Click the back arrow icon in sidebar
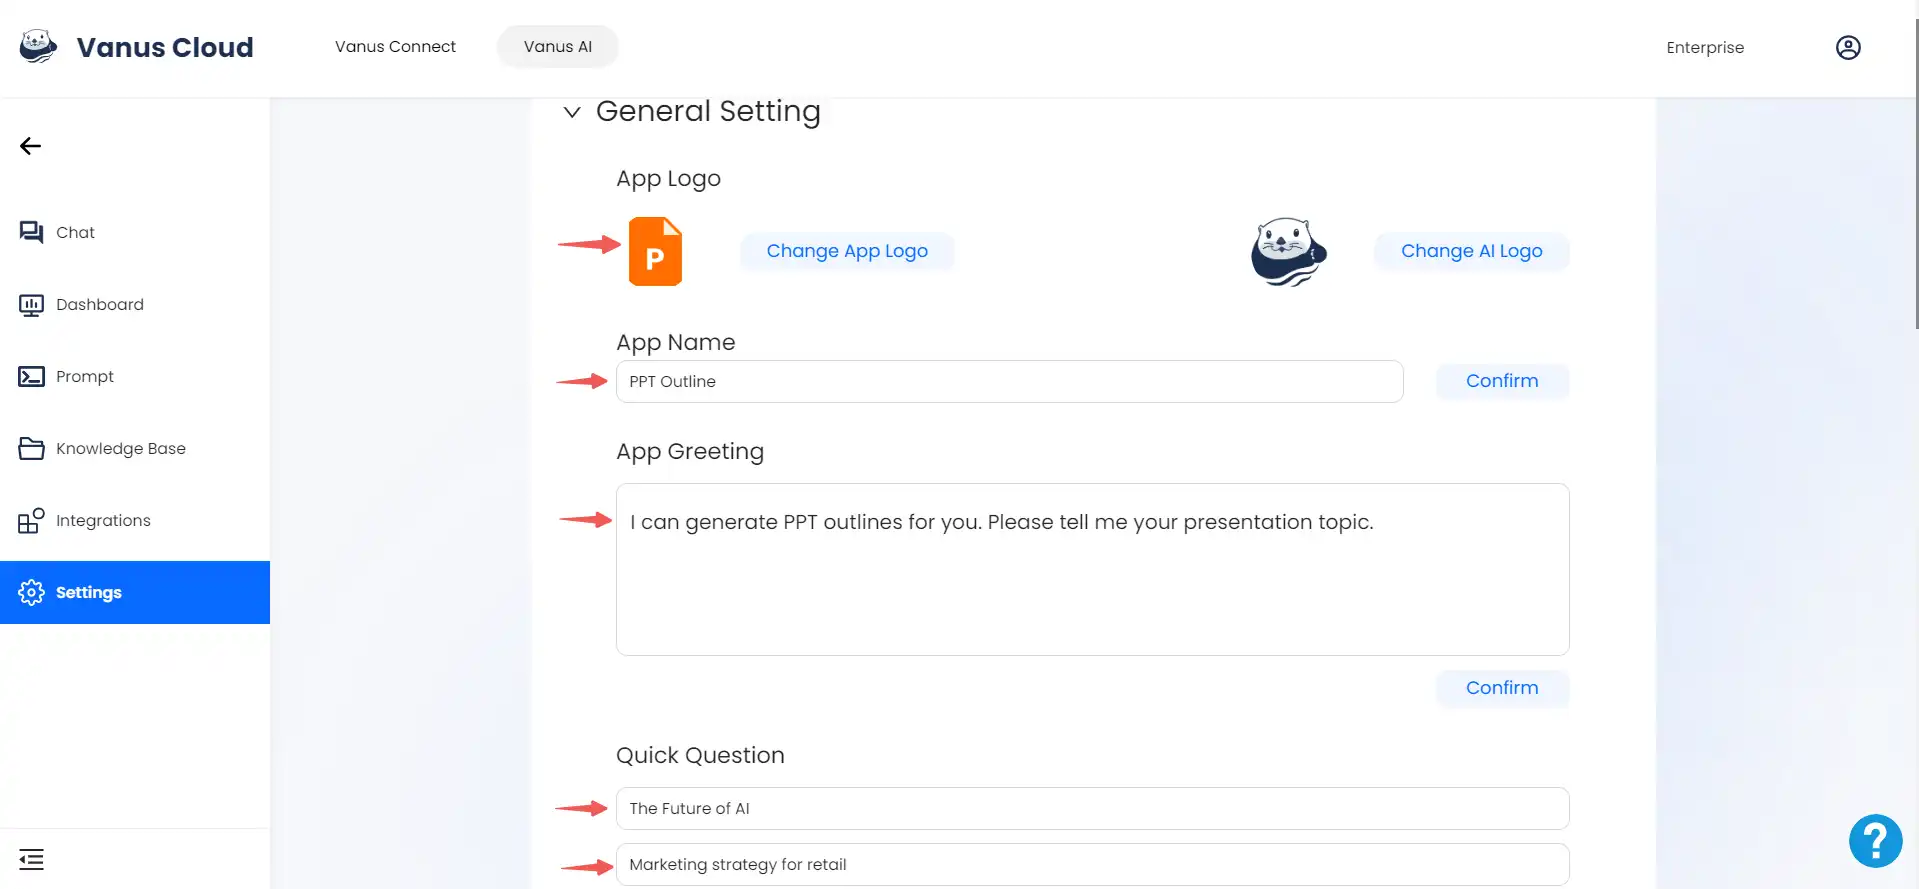The image size is (1919, 889). tap(30, 146)
